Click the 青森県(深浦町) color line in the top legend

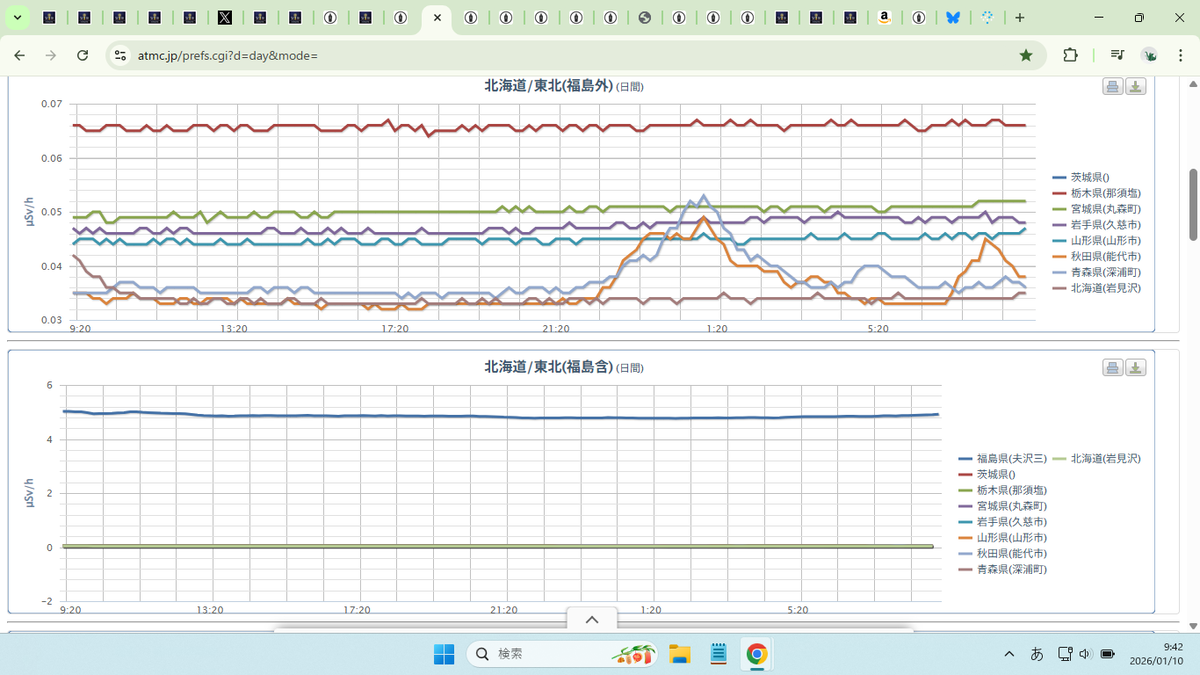pos(1060,272)
